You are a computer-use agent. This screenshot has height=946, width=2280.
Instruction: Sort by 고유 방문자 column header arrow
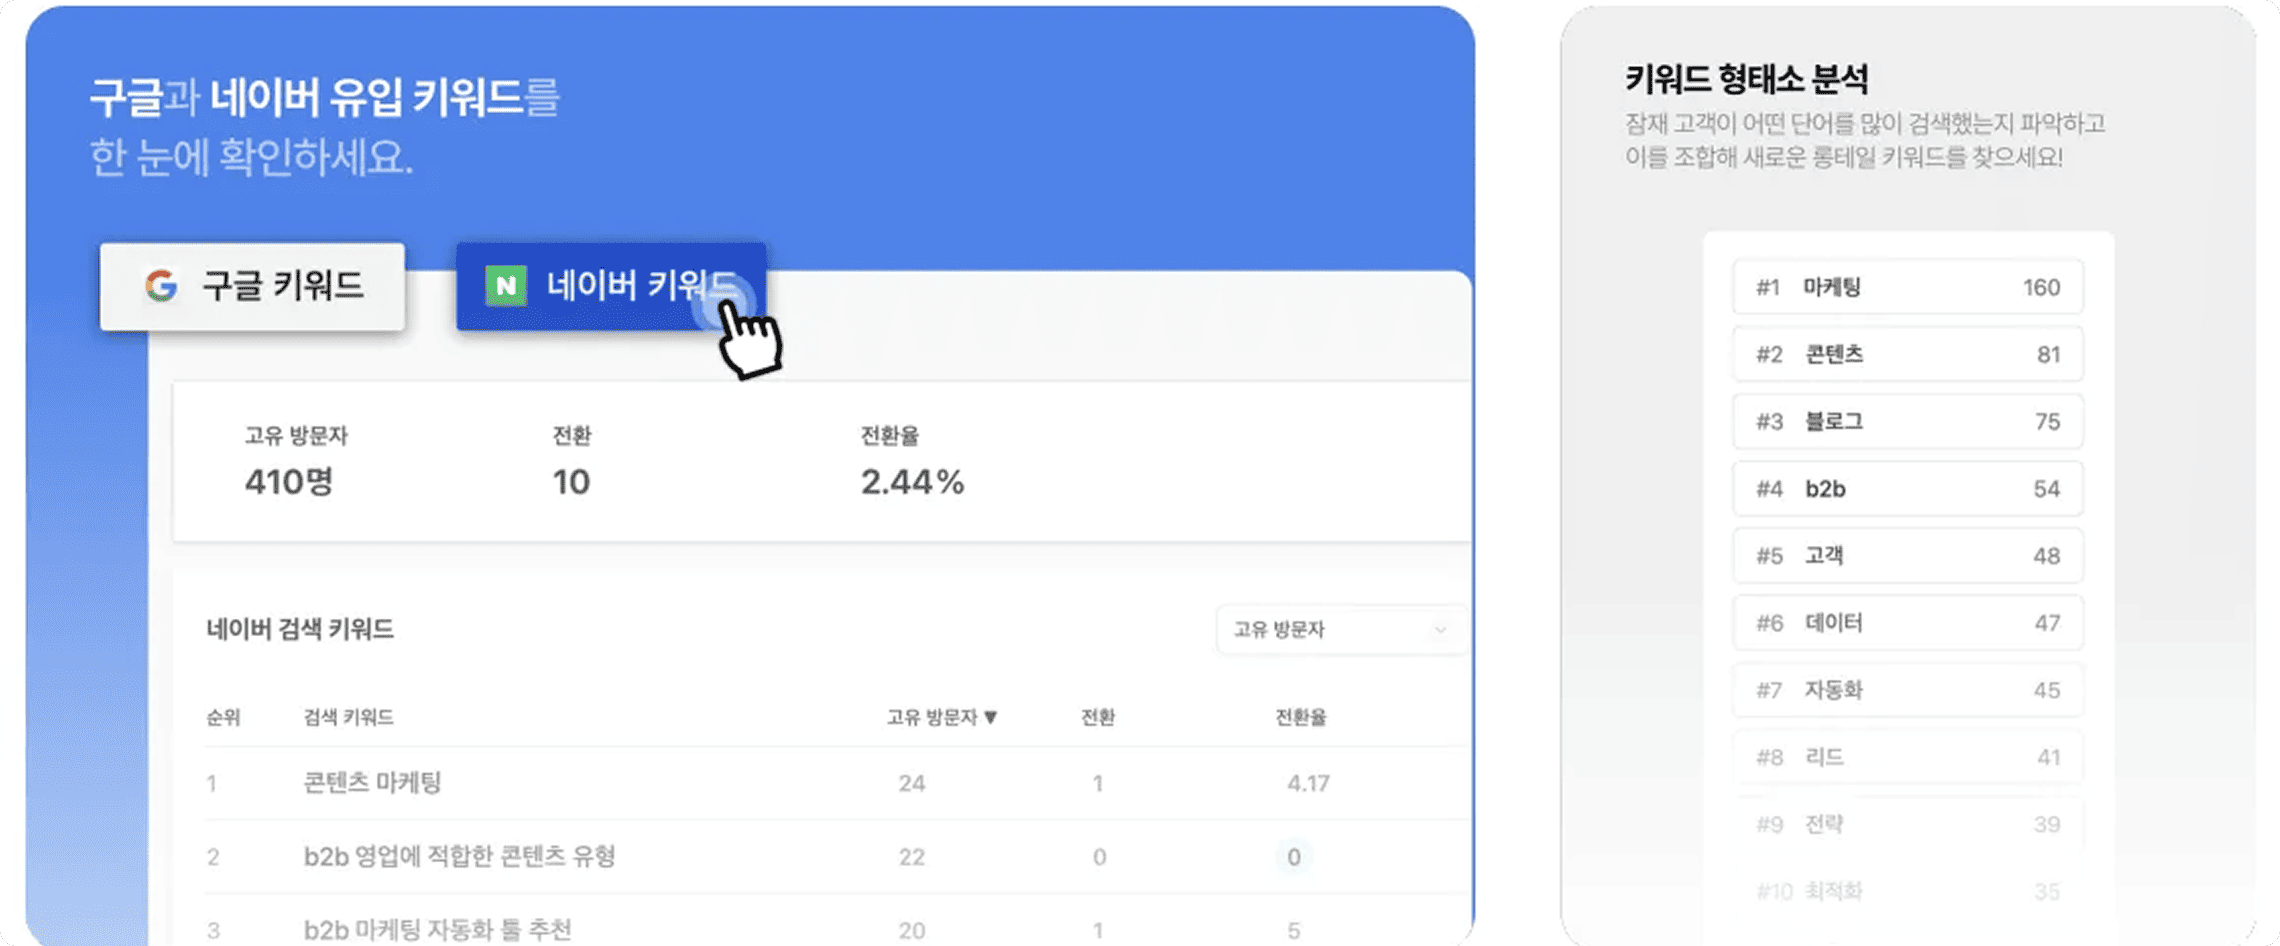point(991,717)
